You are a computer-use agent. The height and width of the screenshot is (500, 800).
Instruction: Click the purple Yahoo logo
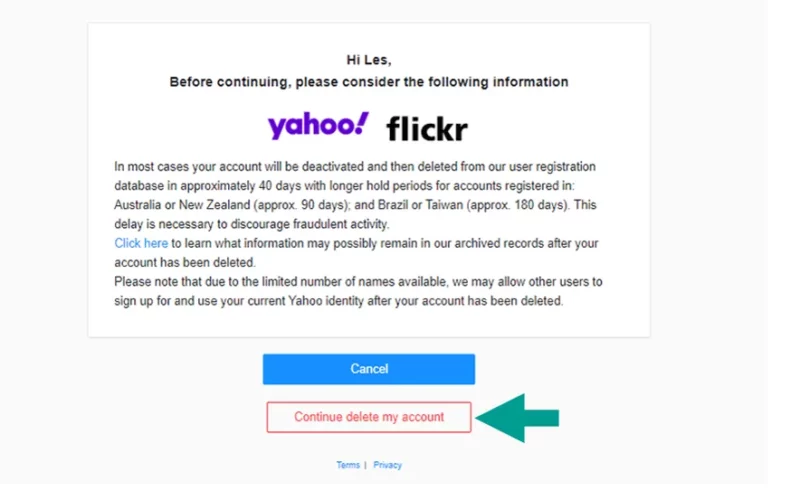coord(318,126)
